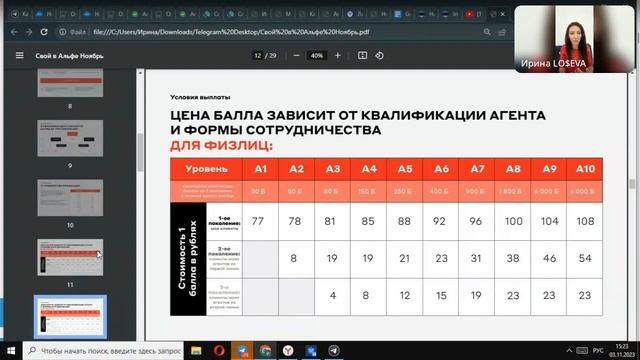Click the cell with value 38
640x360 pixels.
pyautogui.click(x=513, y=259)
